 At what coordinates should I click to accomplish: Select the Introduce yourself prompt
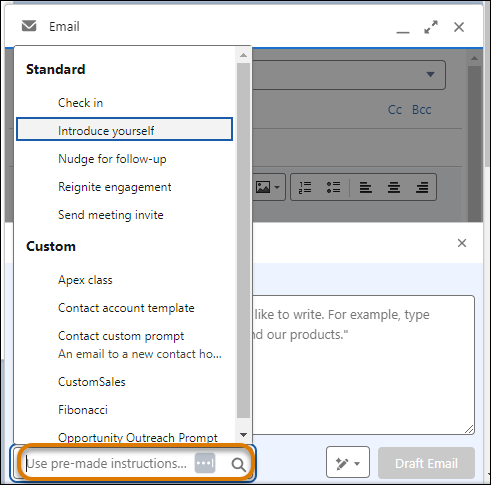point(124,129)
